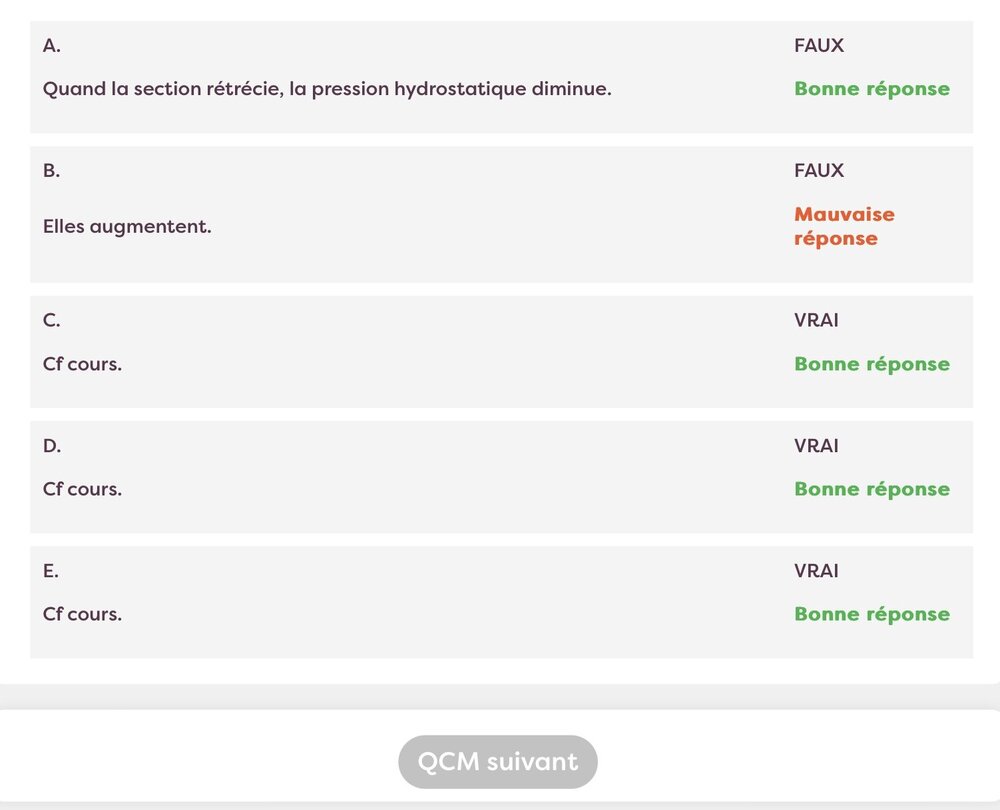The height and width of the screenshot is (810, 1000).
Task: Click the letter B. heading
Action: 52,171
